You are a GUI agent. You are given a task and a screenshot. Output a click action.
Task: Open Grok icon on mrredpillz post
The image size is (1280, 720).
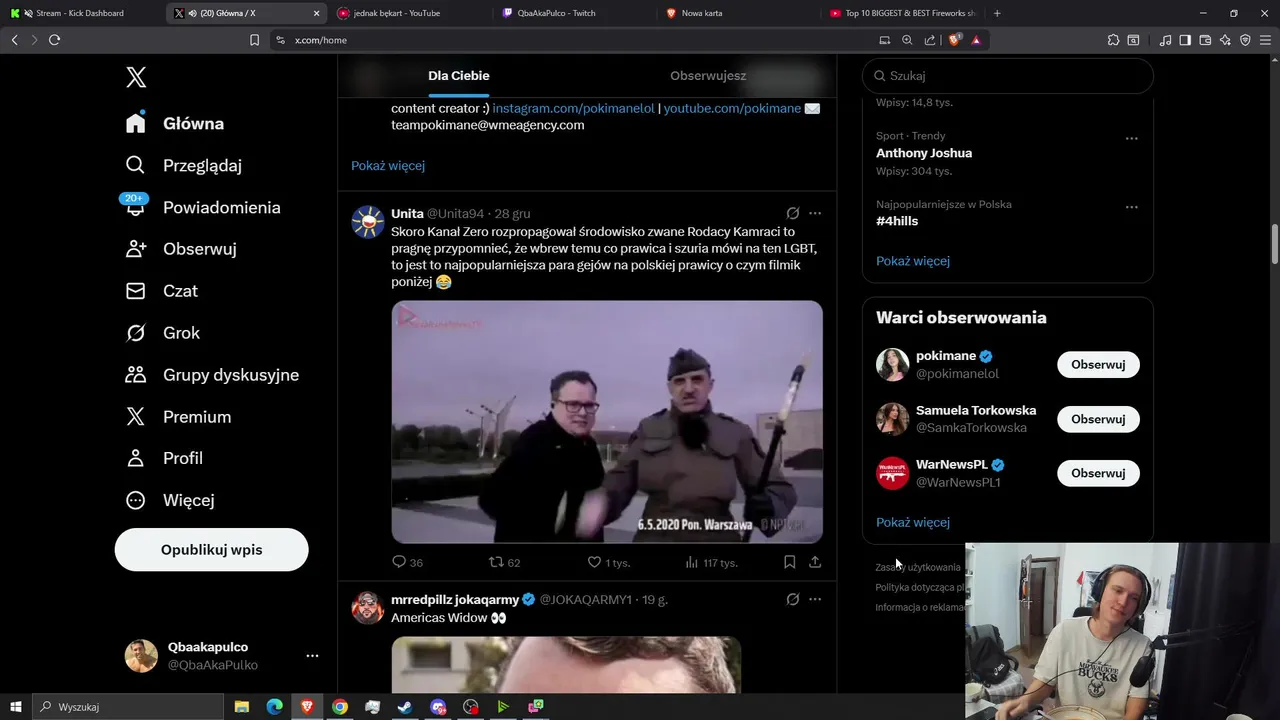(793, 599)
